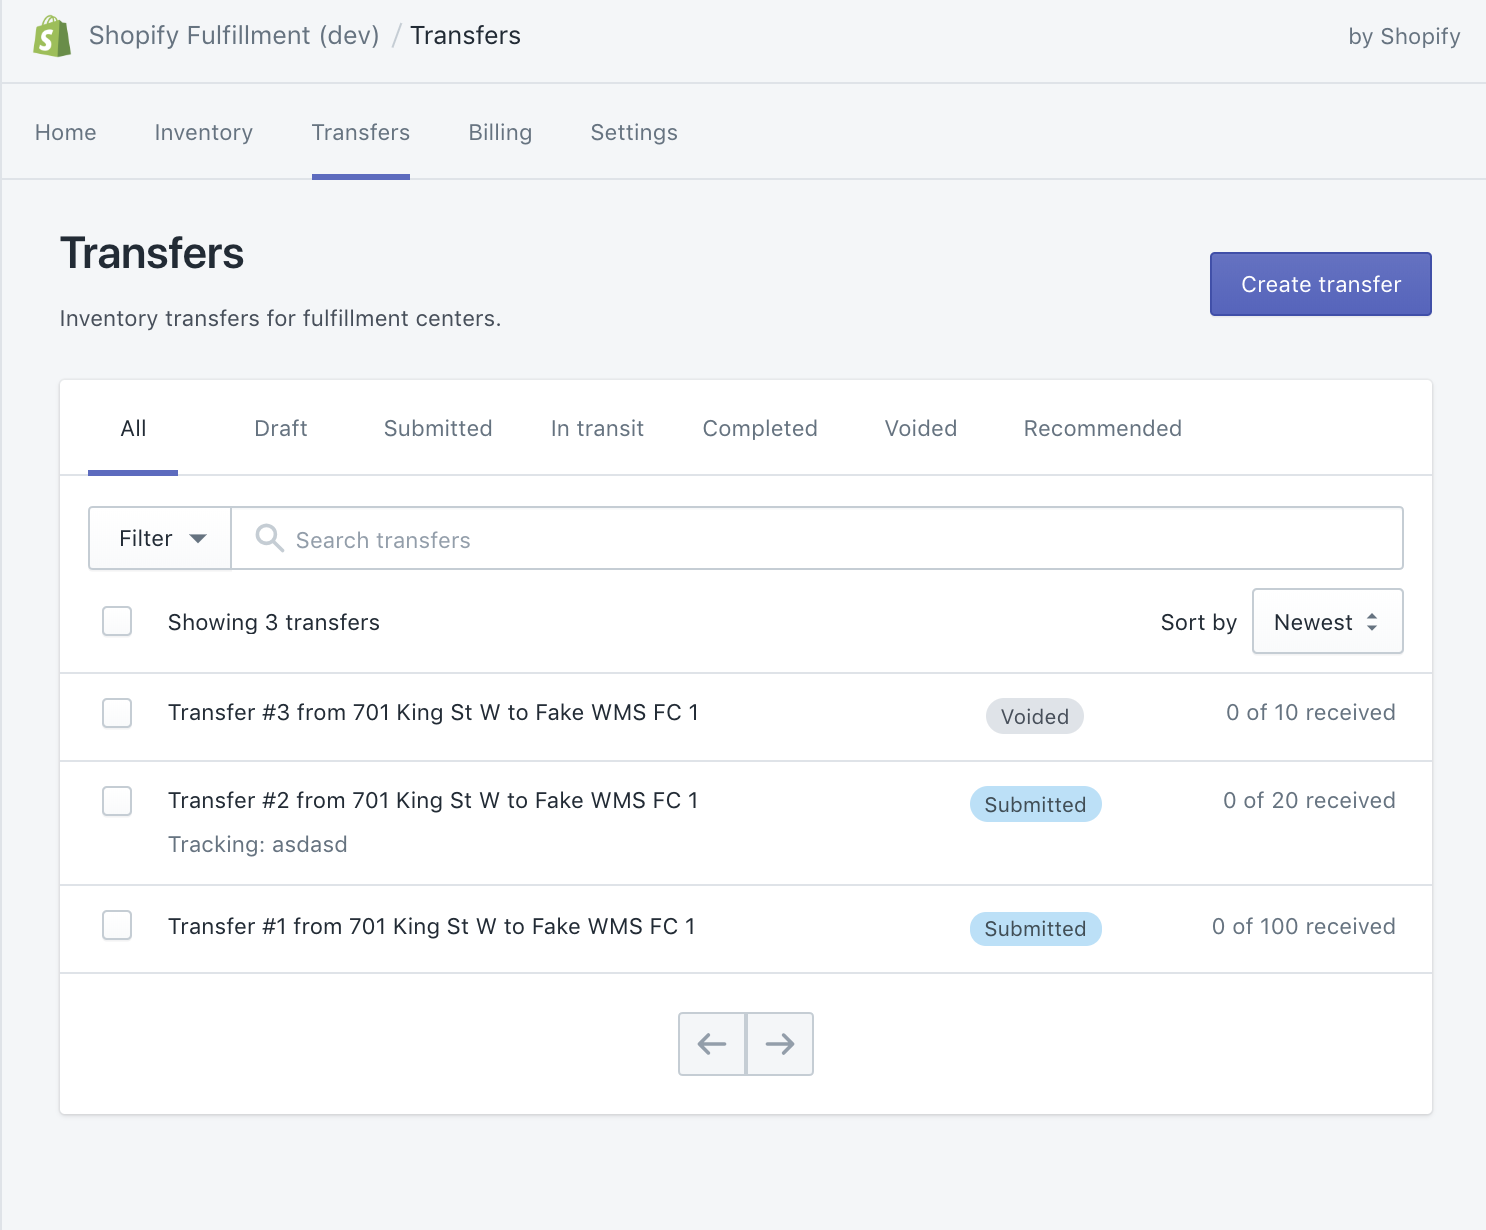The width and height of the screenshot is (1486, 1230).
Task: Click the '0 of 10 received' text
Action: (x=1311, y=712)
